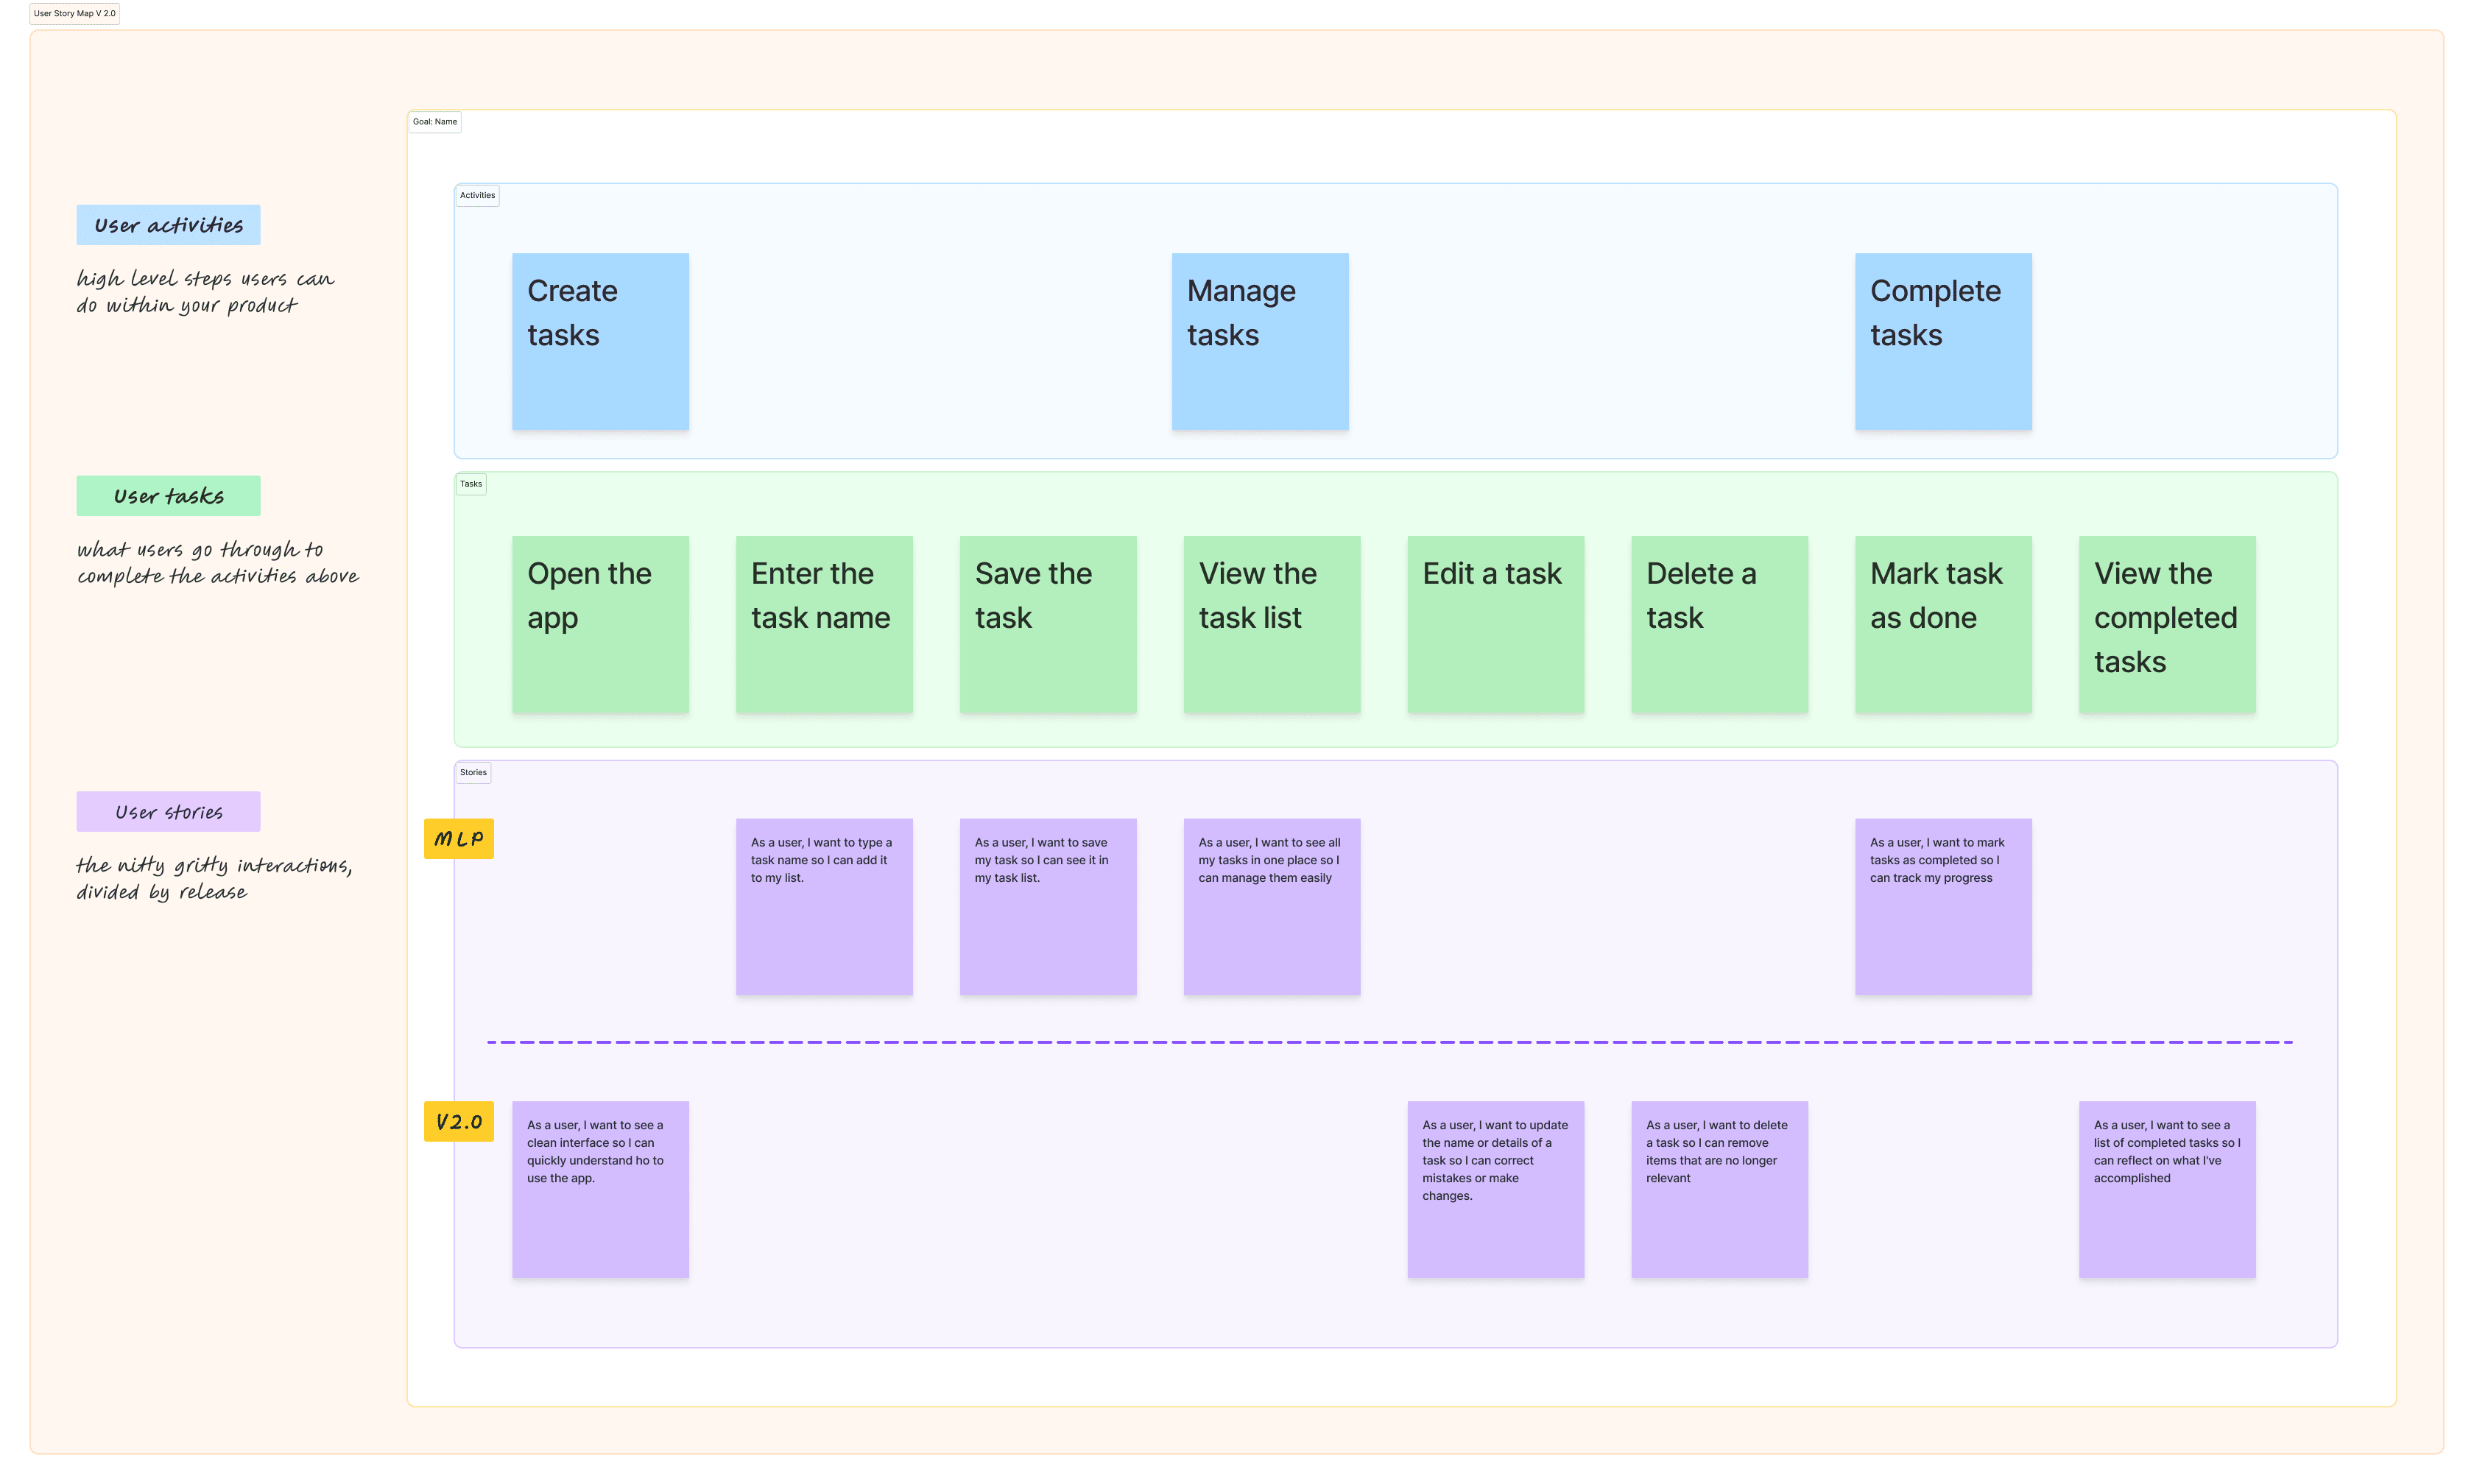Select the 'Create tasks' blue sticky note

point(600,341)
